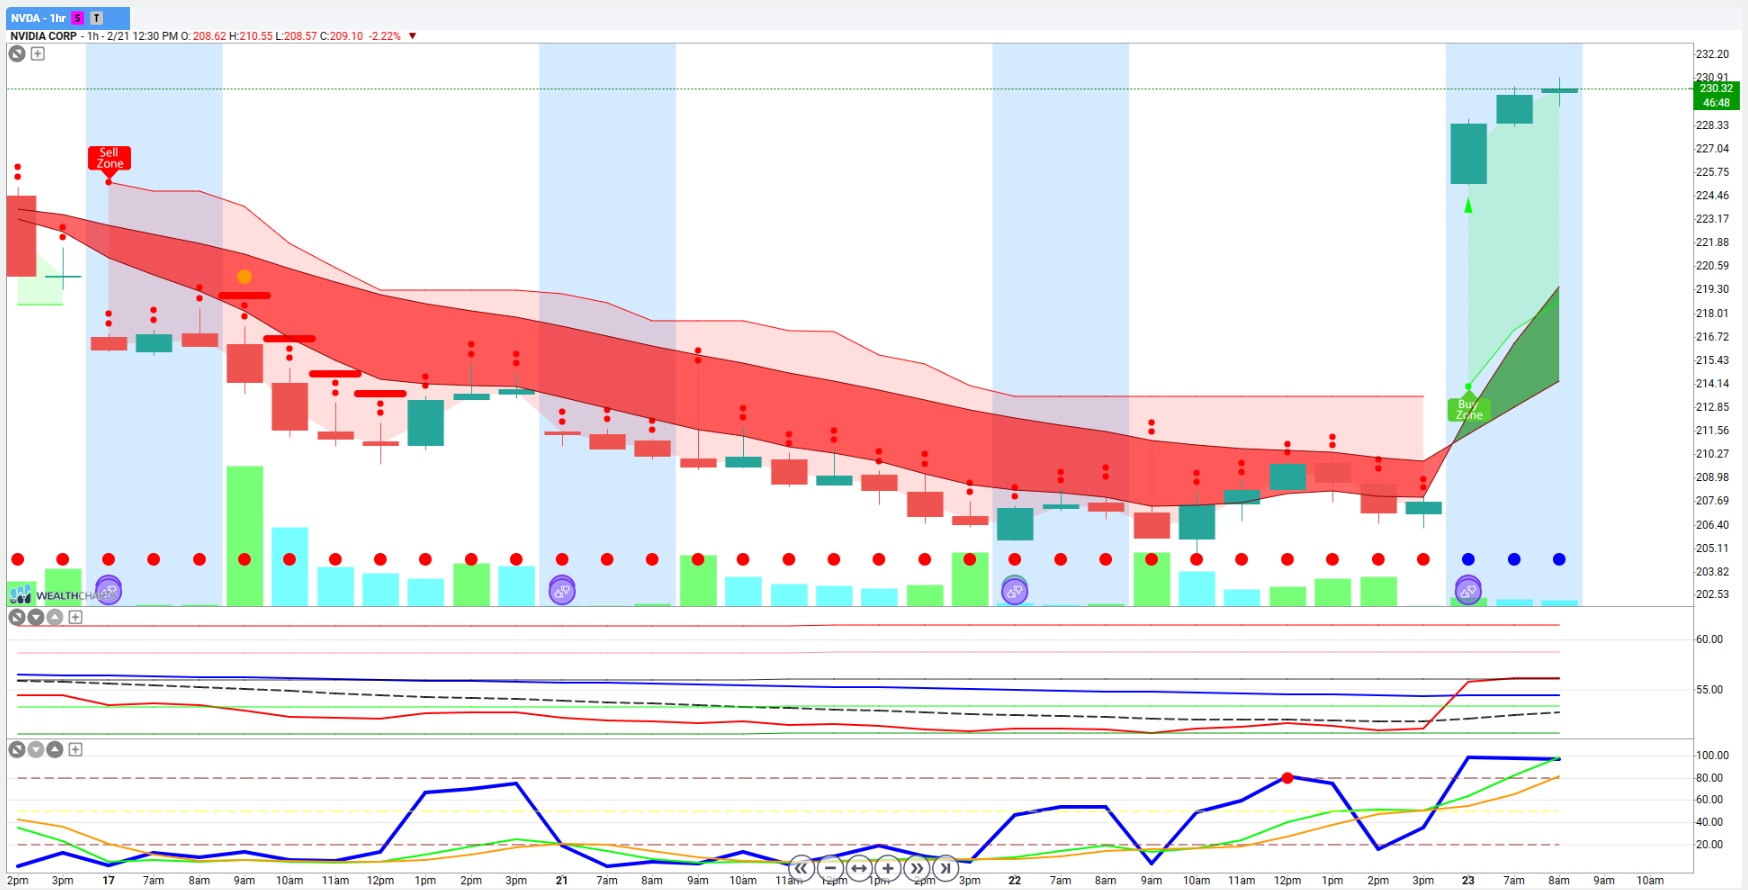The image size is (1748, 890).
Task: Click the hide-indicator circle icon in the bottom stochastic pane
Action: click(17, 749)
